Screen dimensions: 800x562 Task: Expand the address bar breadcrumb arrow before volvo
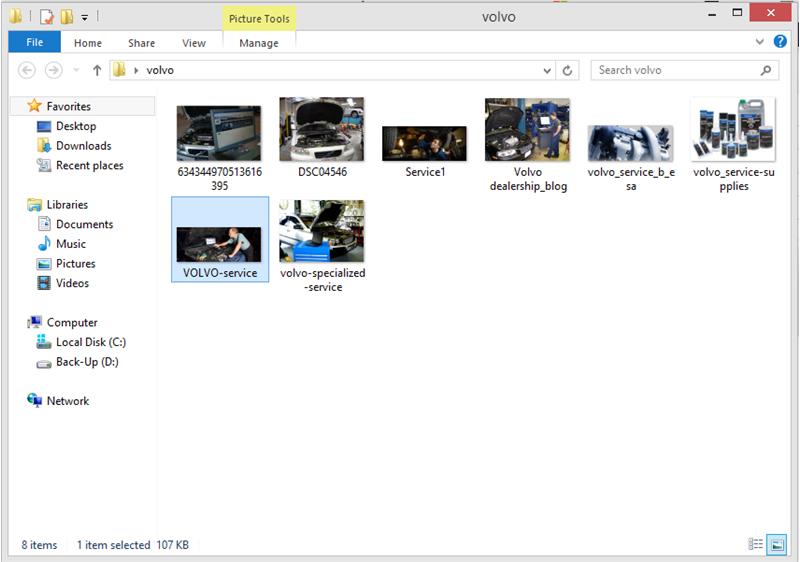pos(136,70)
